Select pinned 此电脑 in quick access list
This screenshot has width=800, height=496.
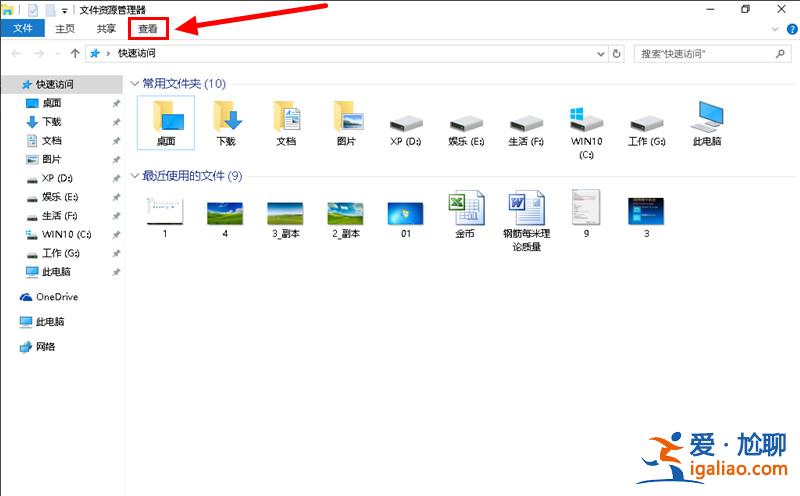click(56, 272)
